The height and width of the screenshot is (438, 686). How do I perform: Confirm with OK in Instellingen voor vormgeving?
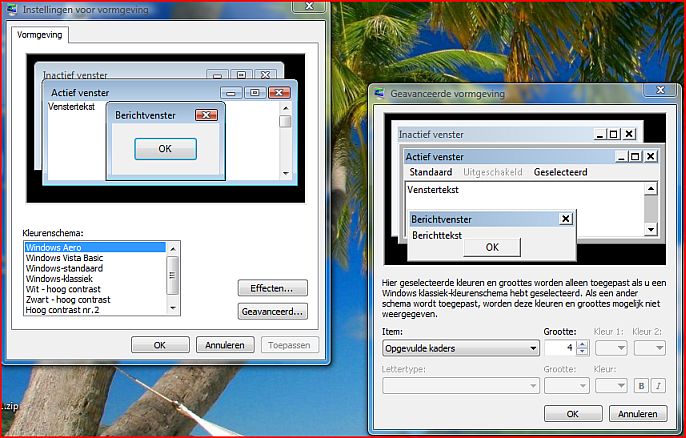click(x=160, y=345)
